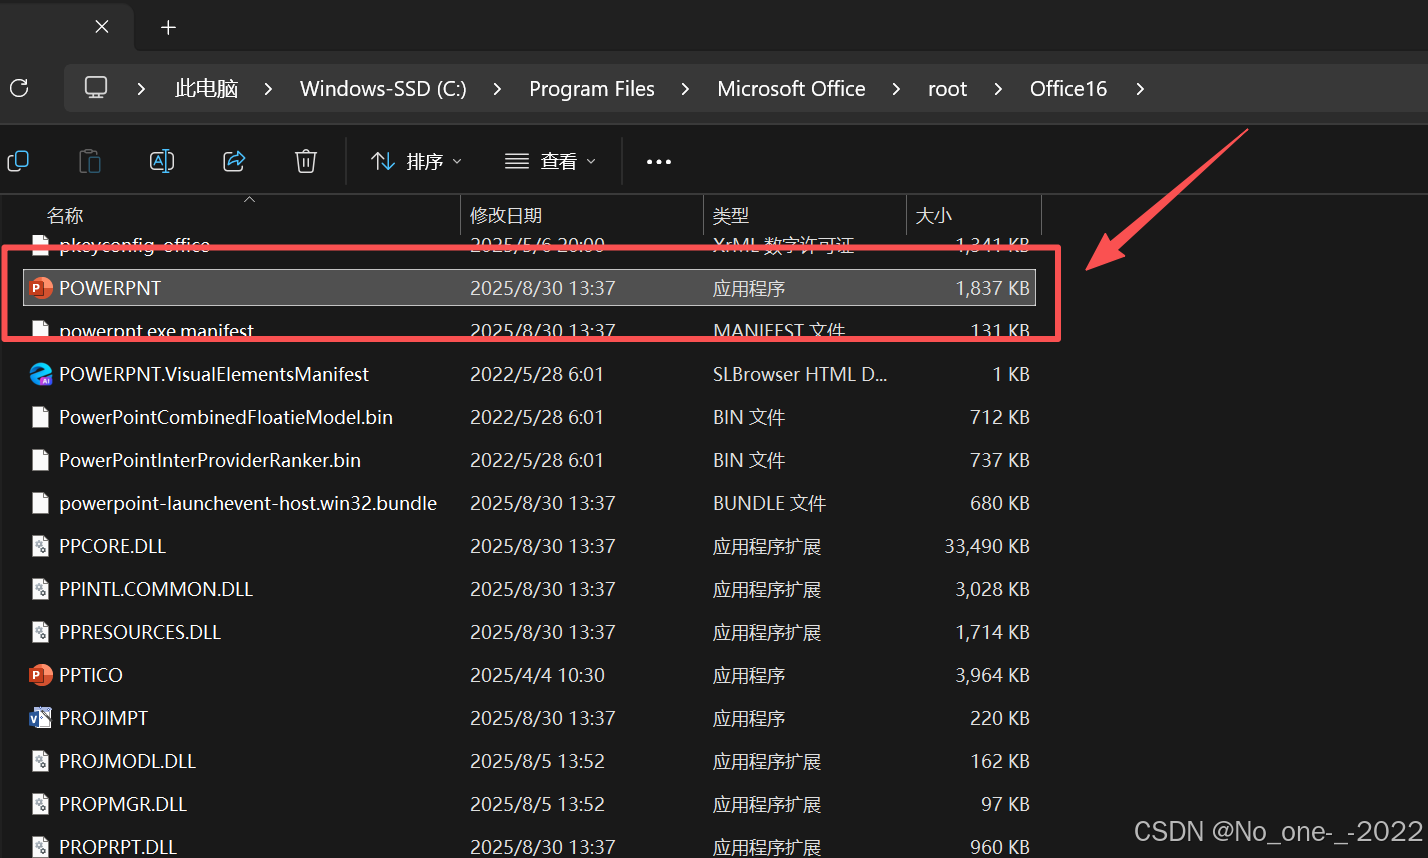1428x858 pixels.
Task: Click the computer monitor icon in address bar
Action: click(96, 88)
